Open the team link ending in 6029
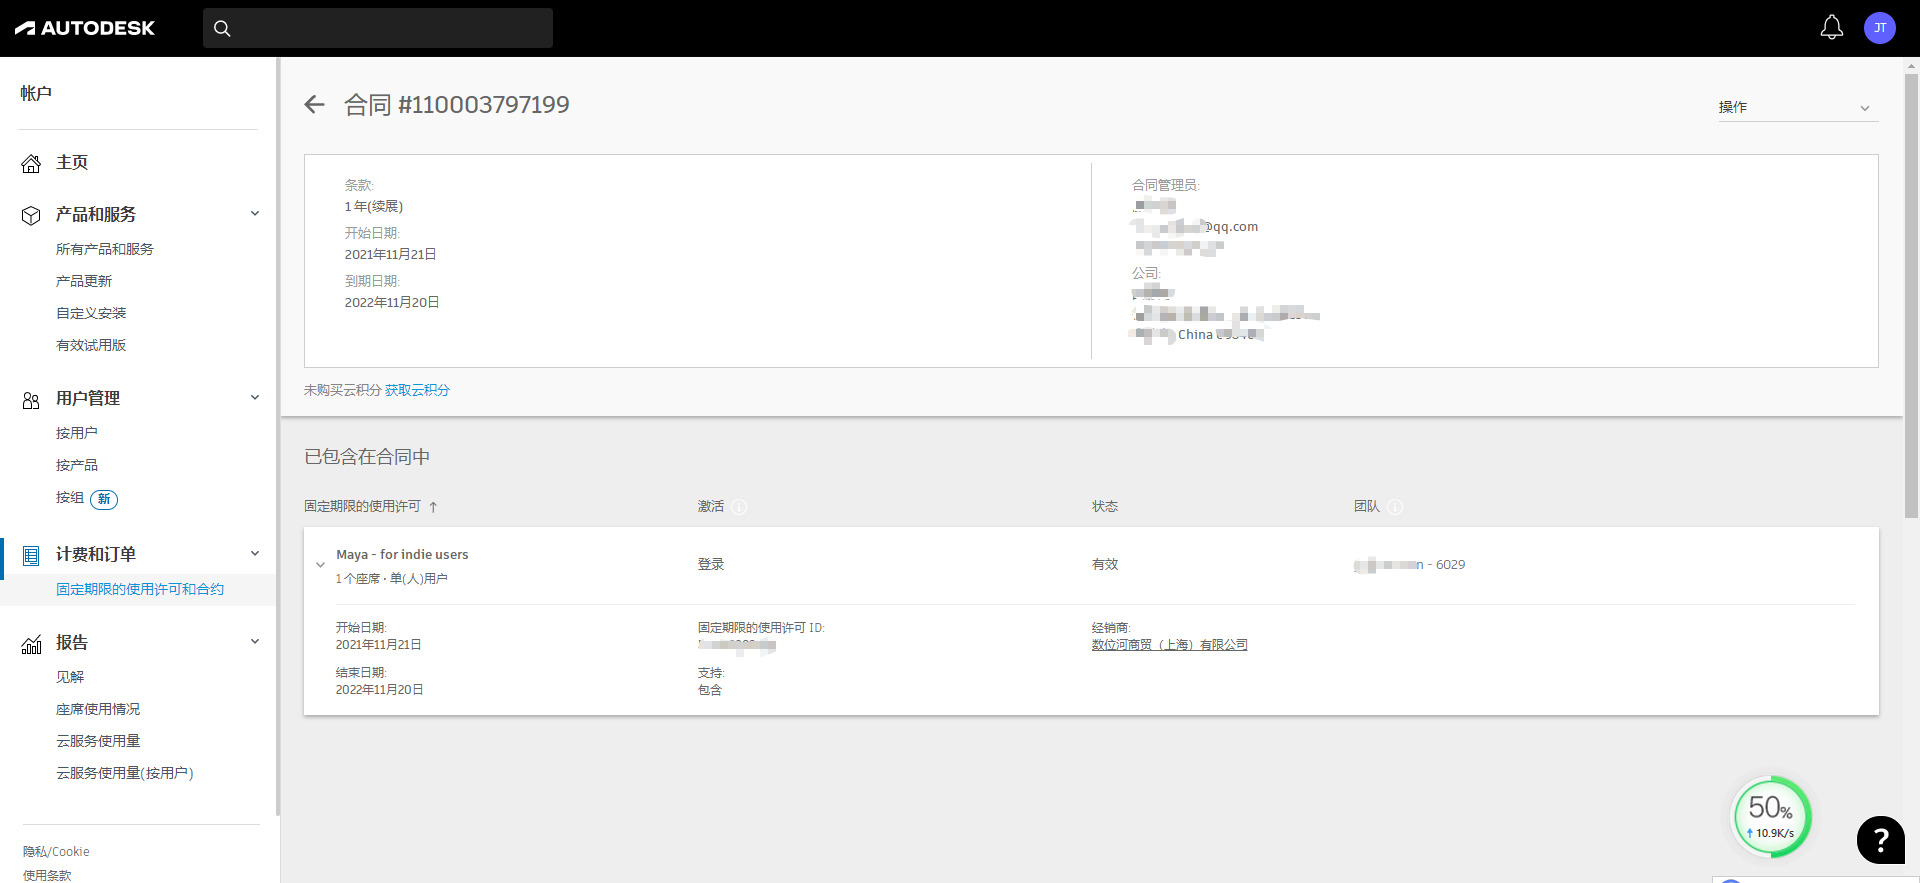 (1409, 565)
